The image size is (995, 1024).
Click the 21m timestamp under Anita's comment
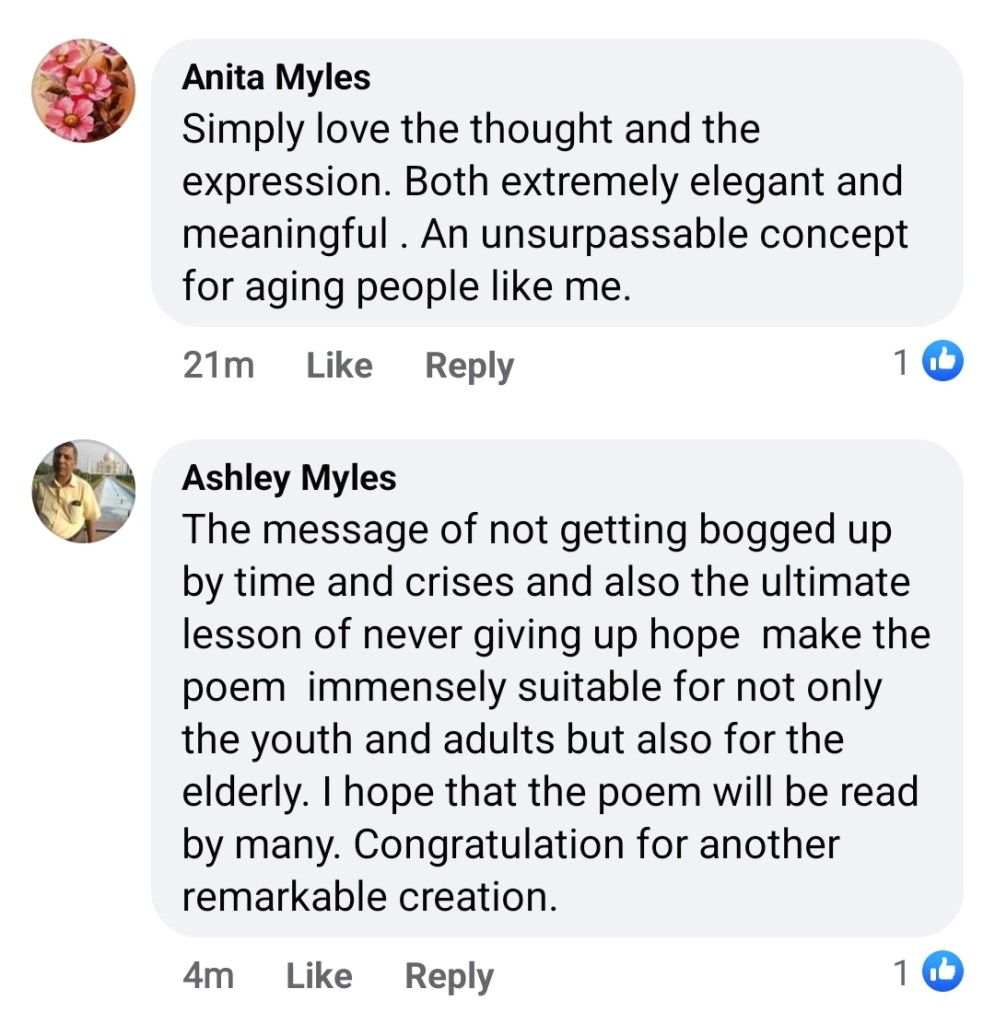218,366
